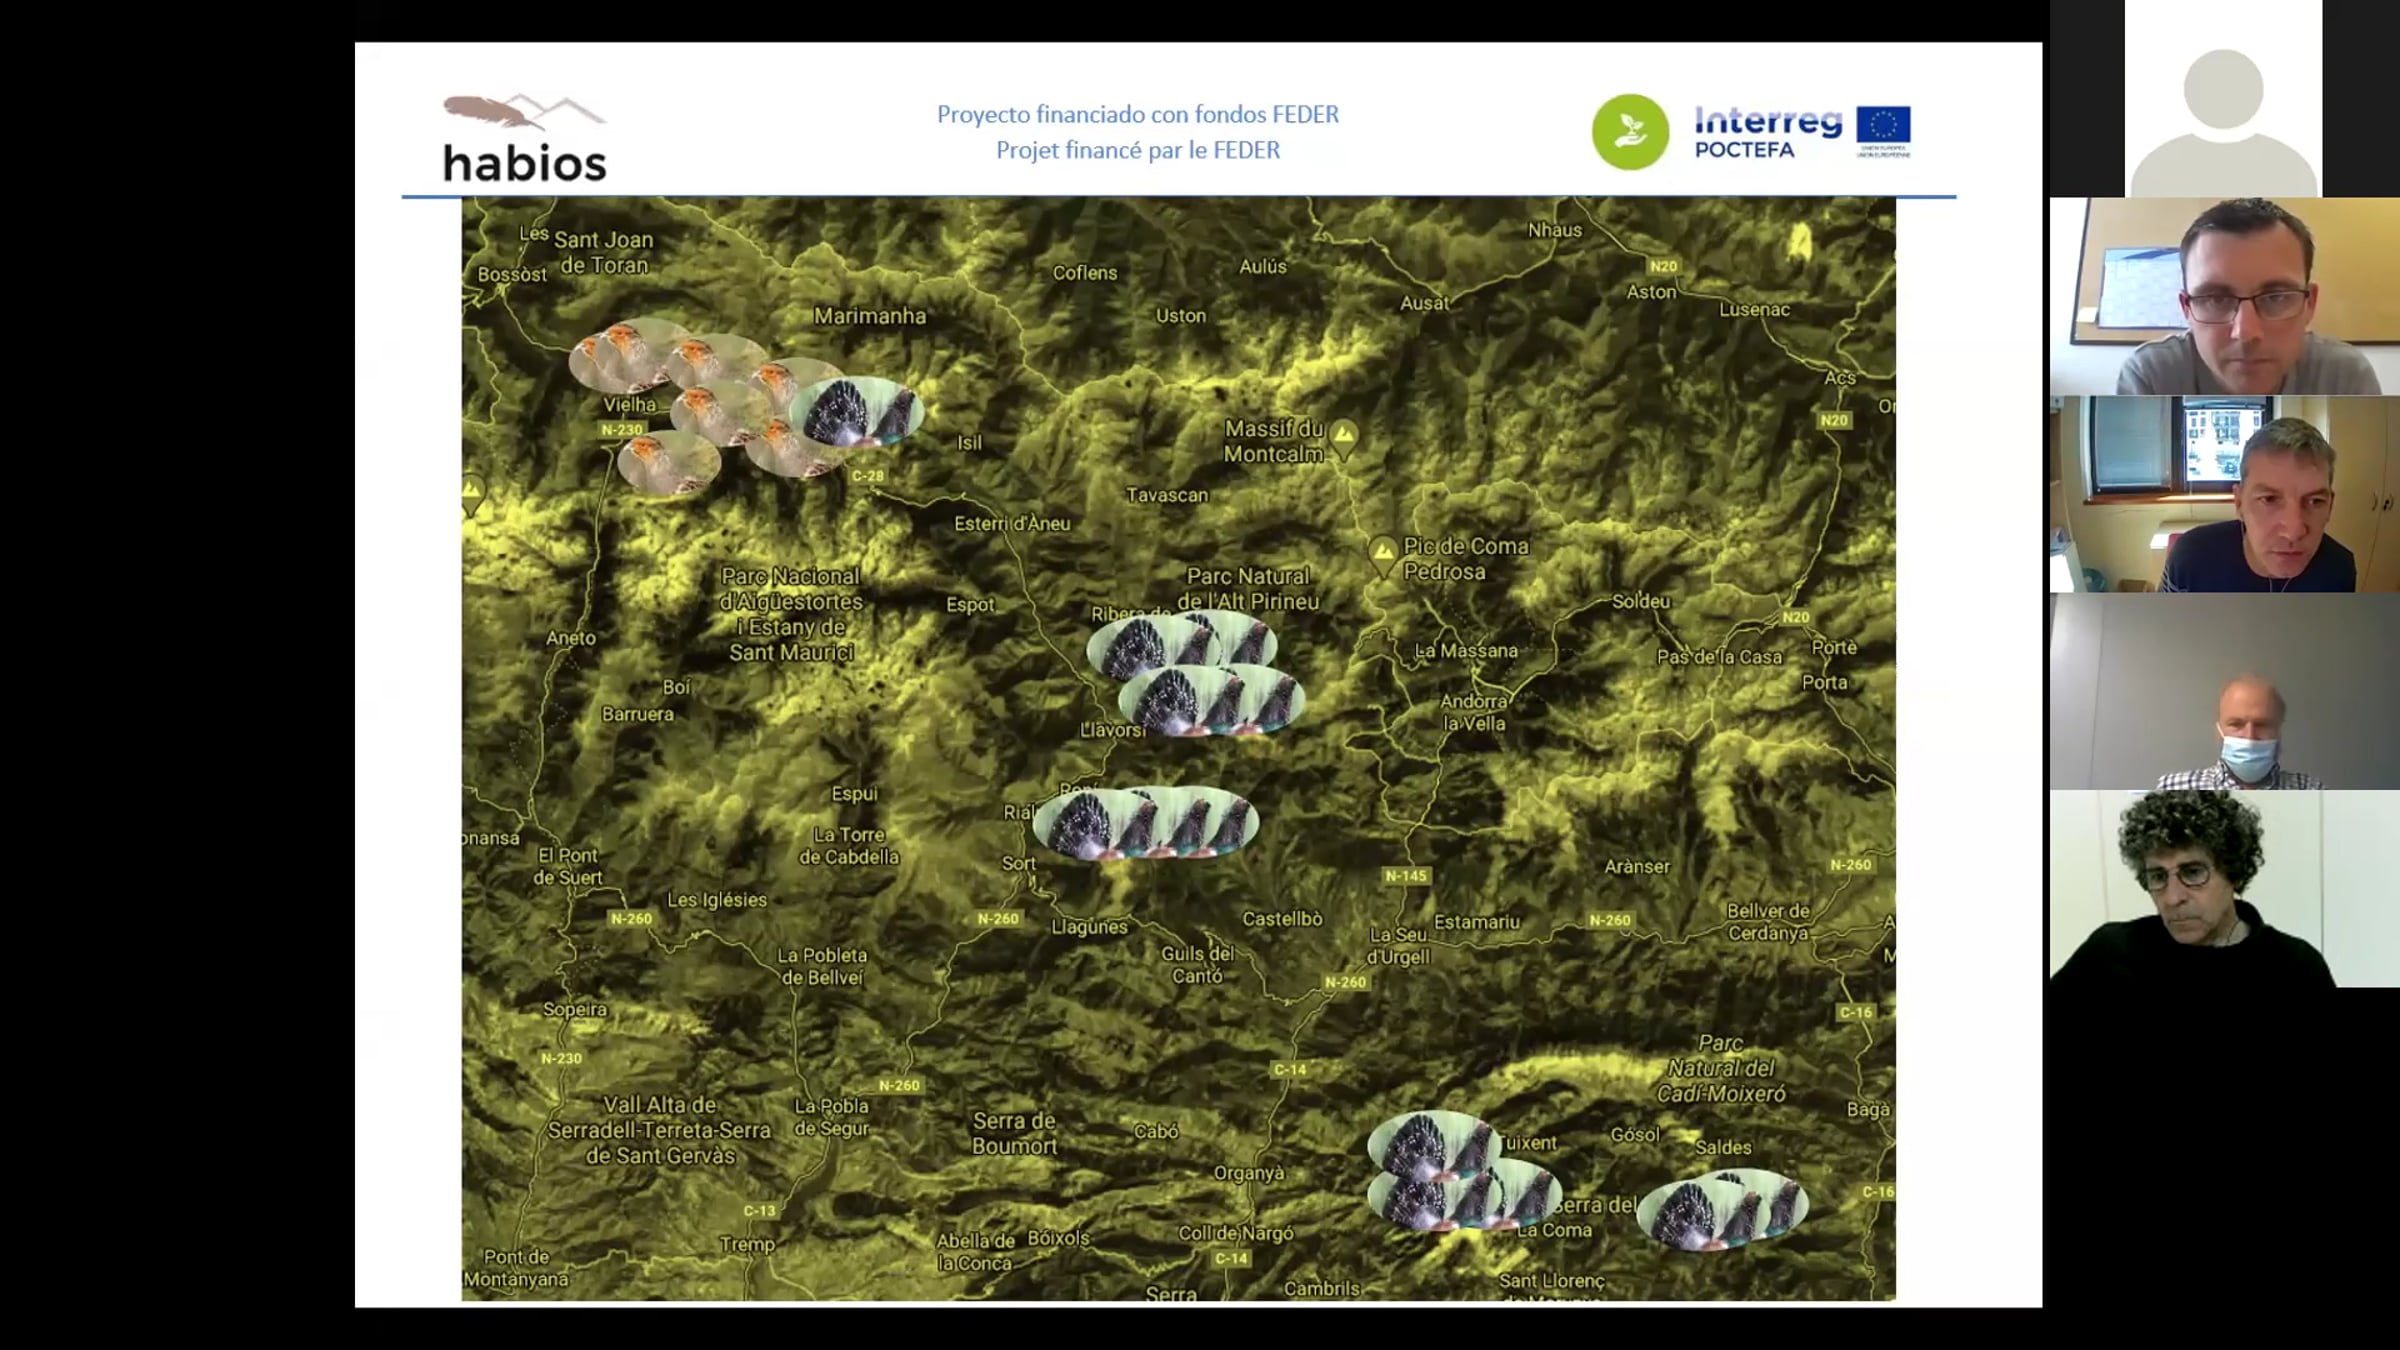Click the Vall Alta de Serradell label
This screenshot has height=1350, width=2400.
click(660, 1130)
